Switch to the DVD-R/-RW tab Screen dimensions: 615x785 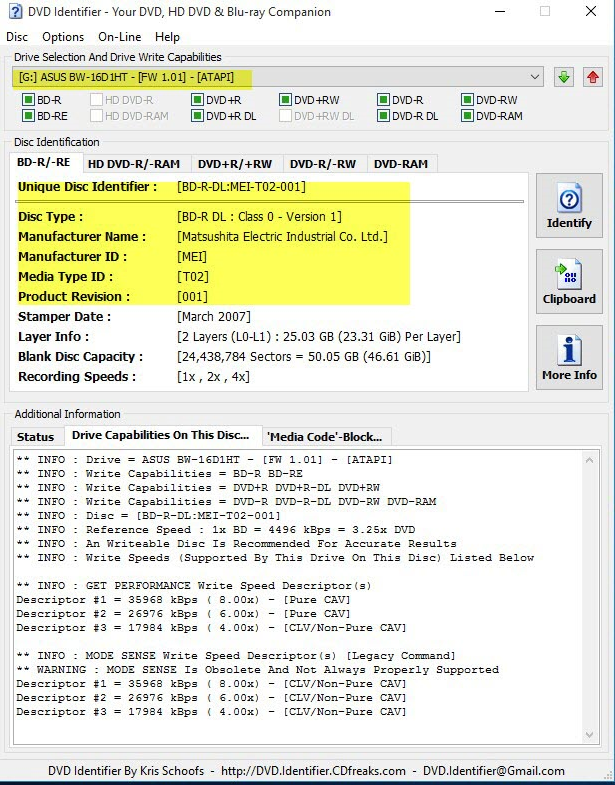pos(323,164)
